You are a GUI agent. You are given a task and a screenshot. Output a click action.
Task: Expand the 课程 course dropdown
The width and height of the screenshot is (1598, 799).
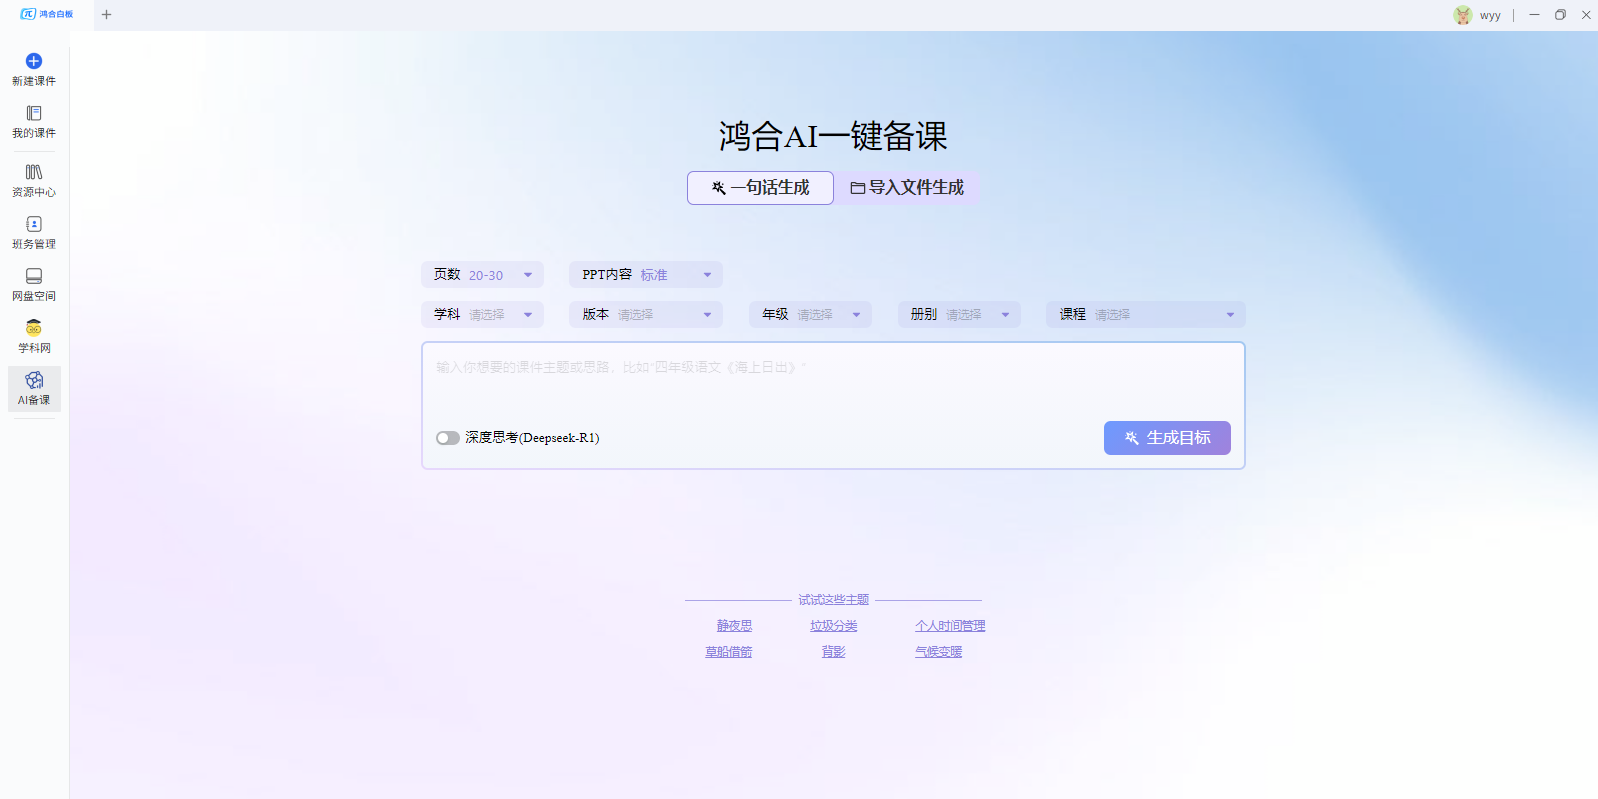(1145, 315)
